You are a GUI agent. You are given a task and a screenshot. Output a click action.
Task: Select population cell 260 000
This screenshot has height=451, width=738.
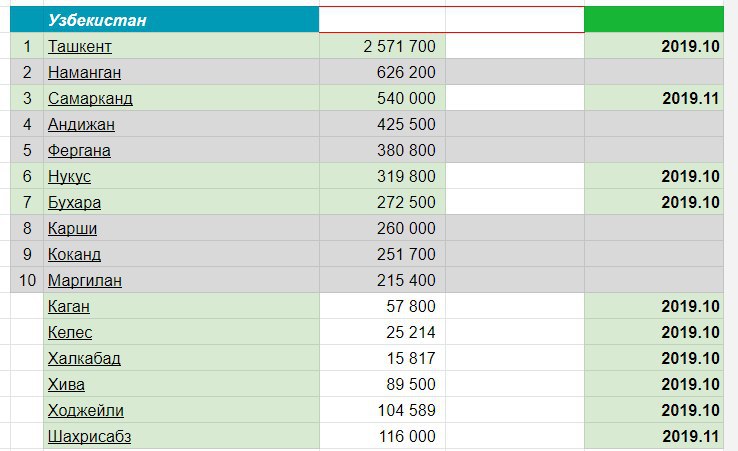click(382, 228)
